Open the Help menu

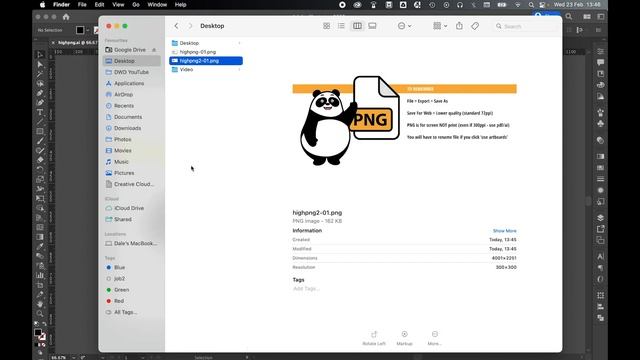pyautogui.click(x=180, y=5)
